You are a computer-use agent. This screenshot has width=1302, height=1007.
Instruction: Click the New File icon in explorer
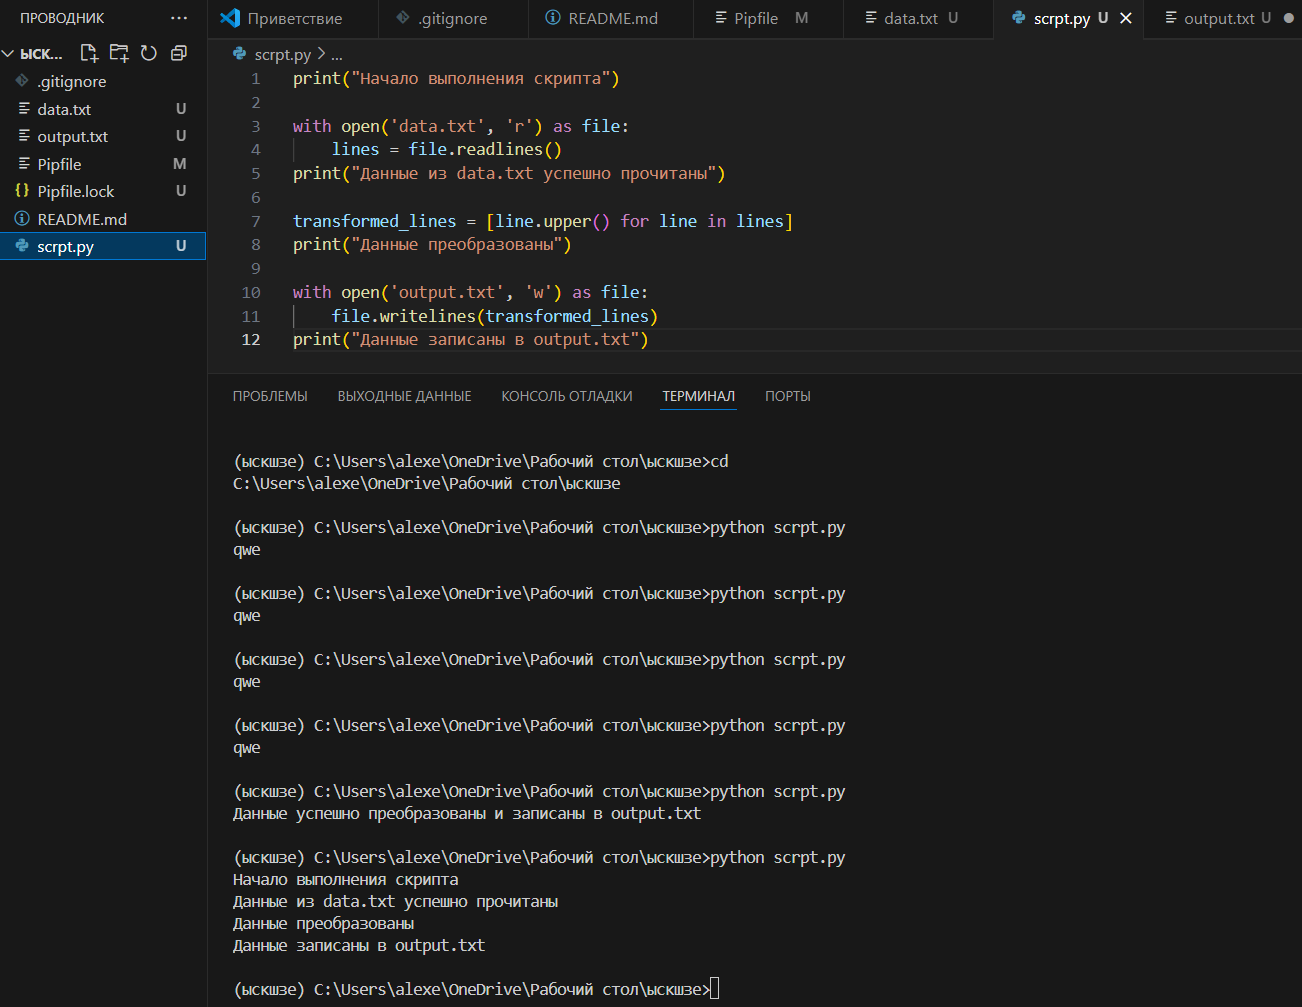click(89, 53)
